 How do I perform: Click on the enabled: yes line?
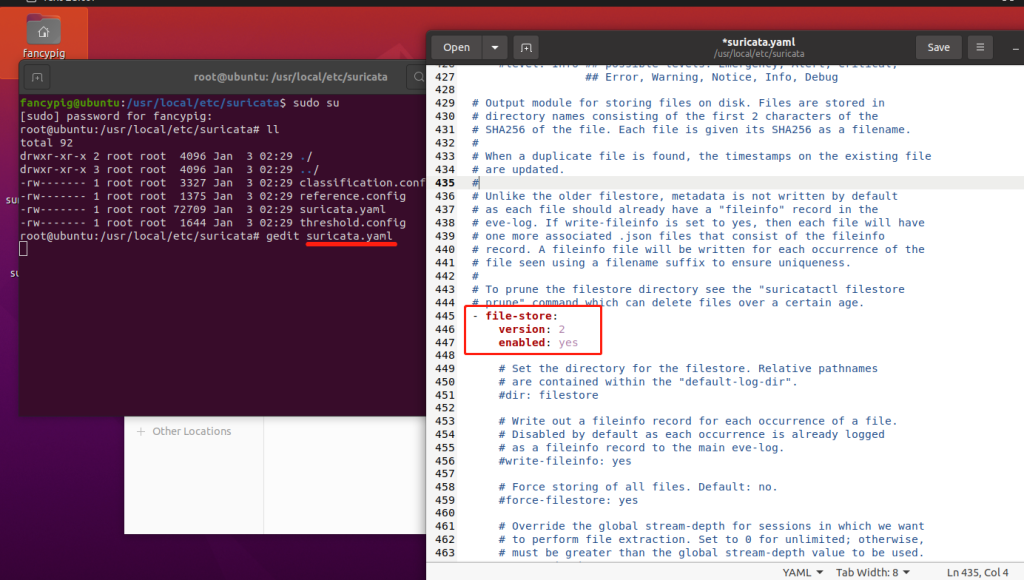pos(538,342)
